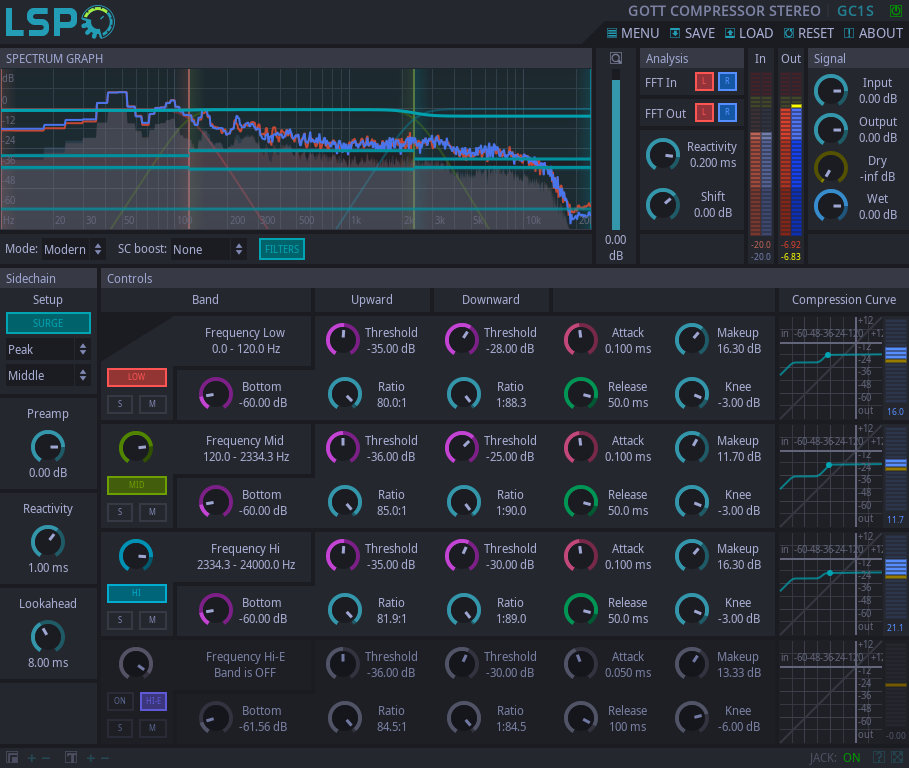909x768 pixels.
Task: Click LOAD in the top bar
Action: click(750, 33)
